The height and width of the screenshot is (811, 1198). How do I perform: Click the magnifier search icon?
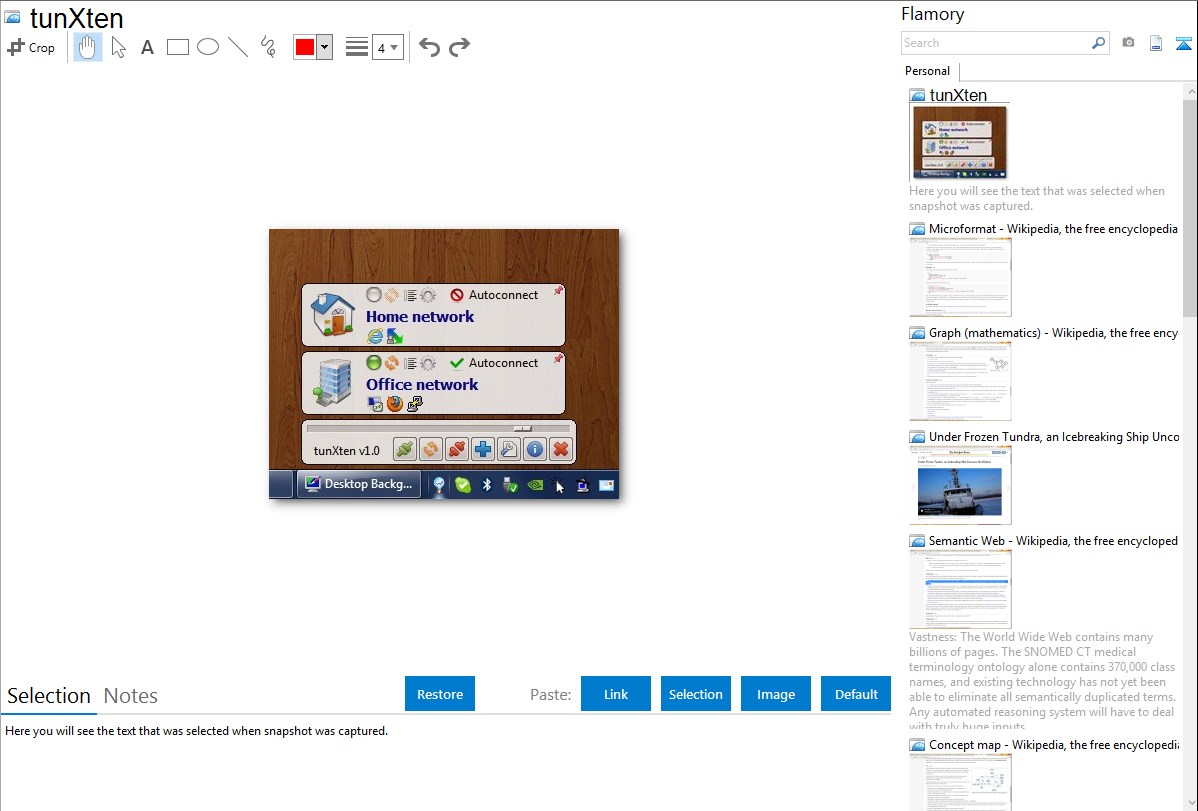(x=1098, y=43)
